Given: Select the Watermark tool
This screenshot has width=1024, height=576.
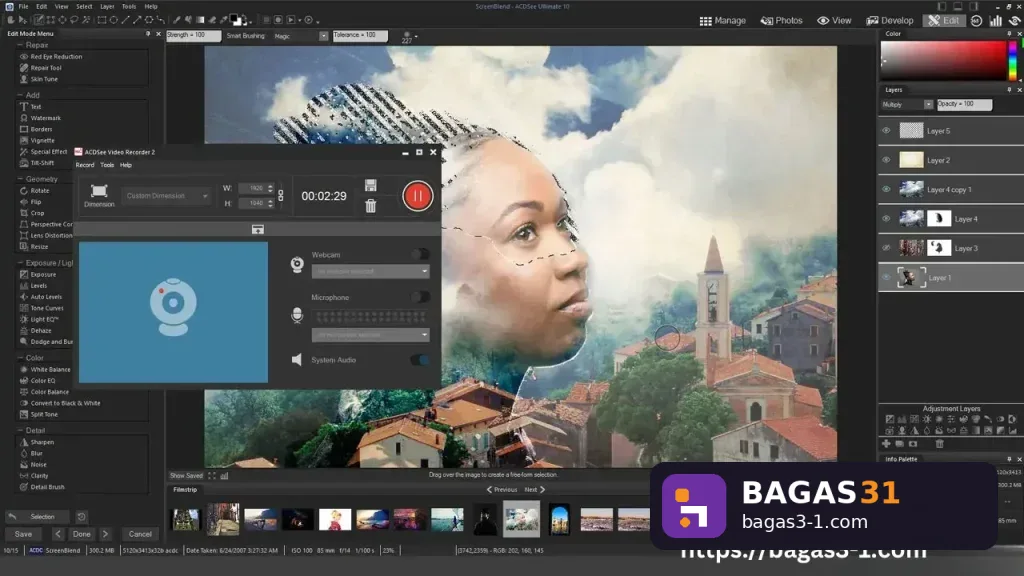Looking at the screenshot, I should pos(40,118).
